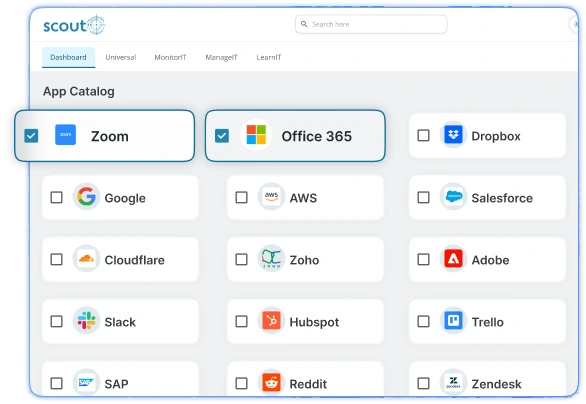Enable the Google checkbox
Viewport: 586px width, 404px height.
click(x=56, y=197)
